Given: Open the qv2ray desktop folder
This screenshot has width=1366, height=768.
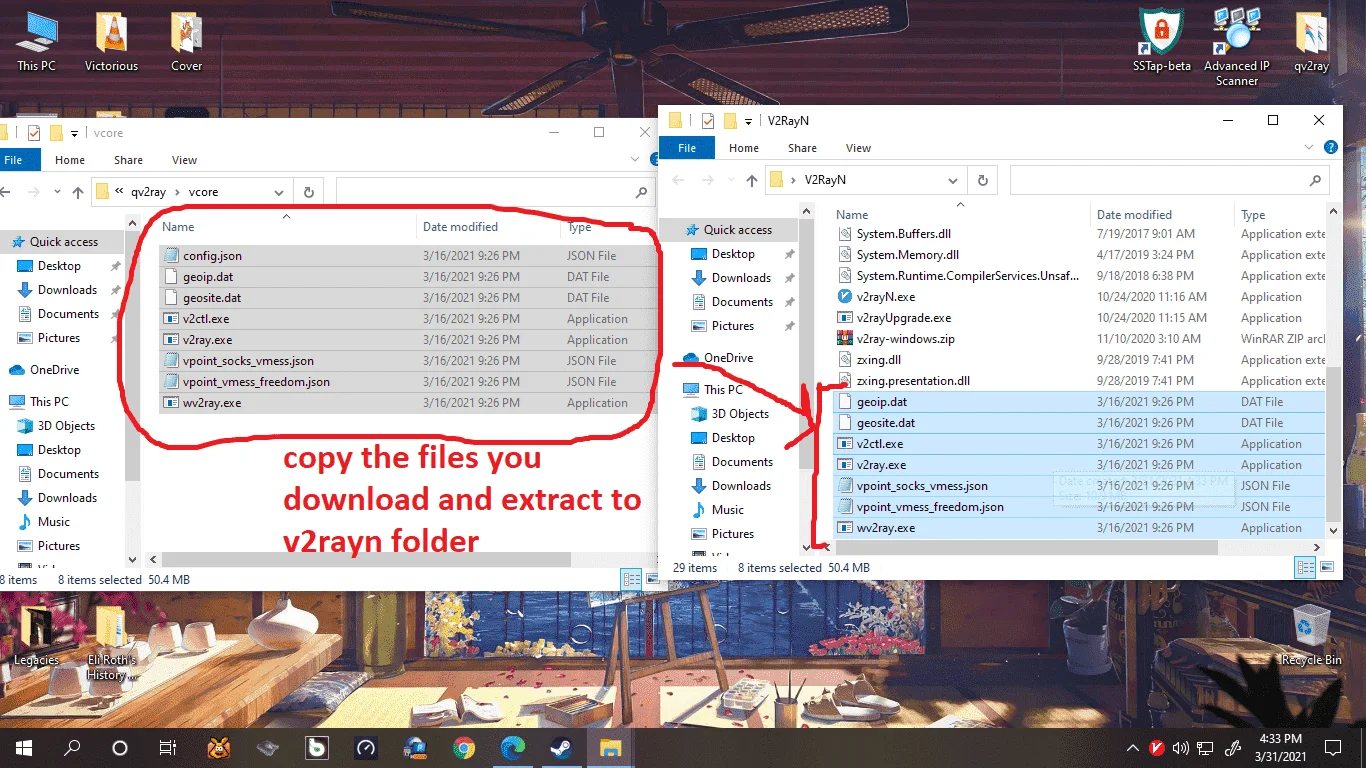Looking at the screenshot, I should pyautogui.click(x=1311, y=42).
